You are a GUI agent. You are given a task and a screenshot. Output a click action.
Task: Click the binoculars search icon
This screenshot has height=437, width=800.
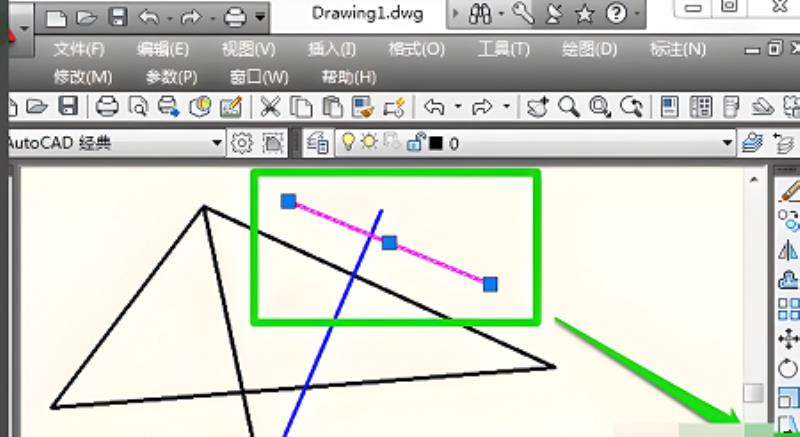point(481,15)
